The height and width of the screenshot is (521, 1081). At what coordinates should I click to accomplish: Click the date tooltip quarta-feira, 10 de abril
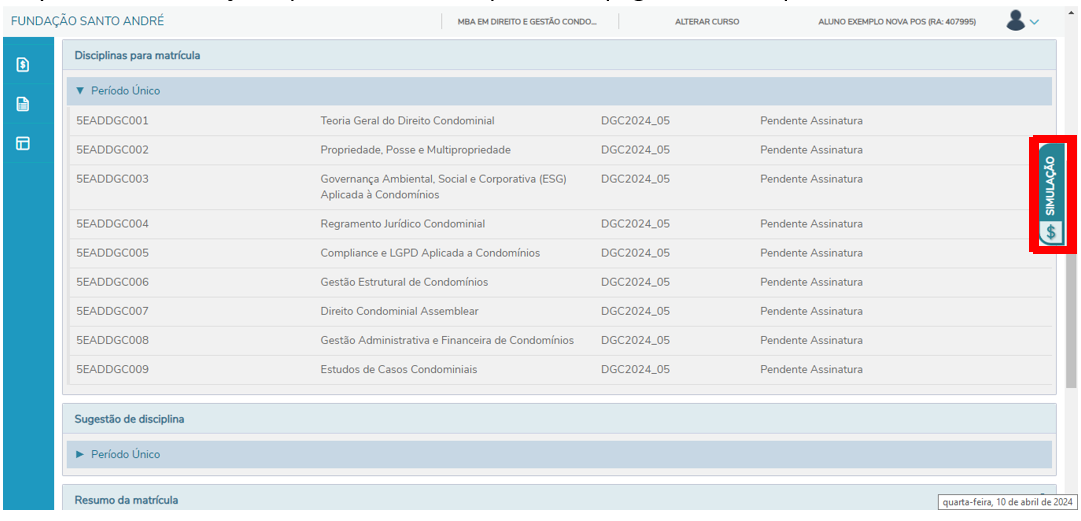[x=1007, y=501]
